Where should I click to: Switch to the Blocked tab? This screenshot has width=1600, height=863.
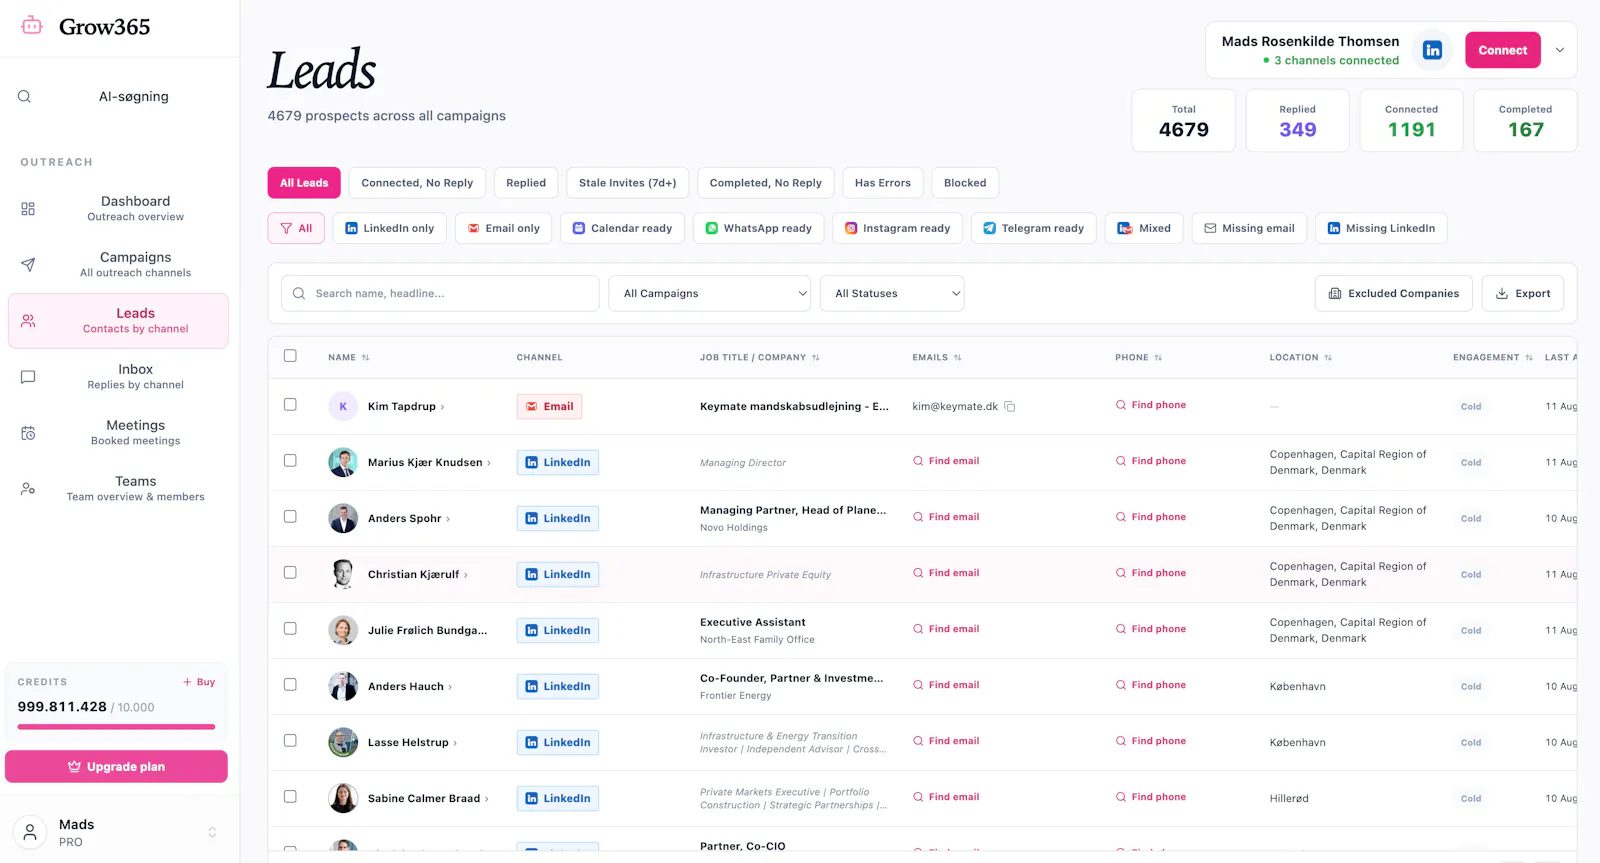click(x=965, y=183)
